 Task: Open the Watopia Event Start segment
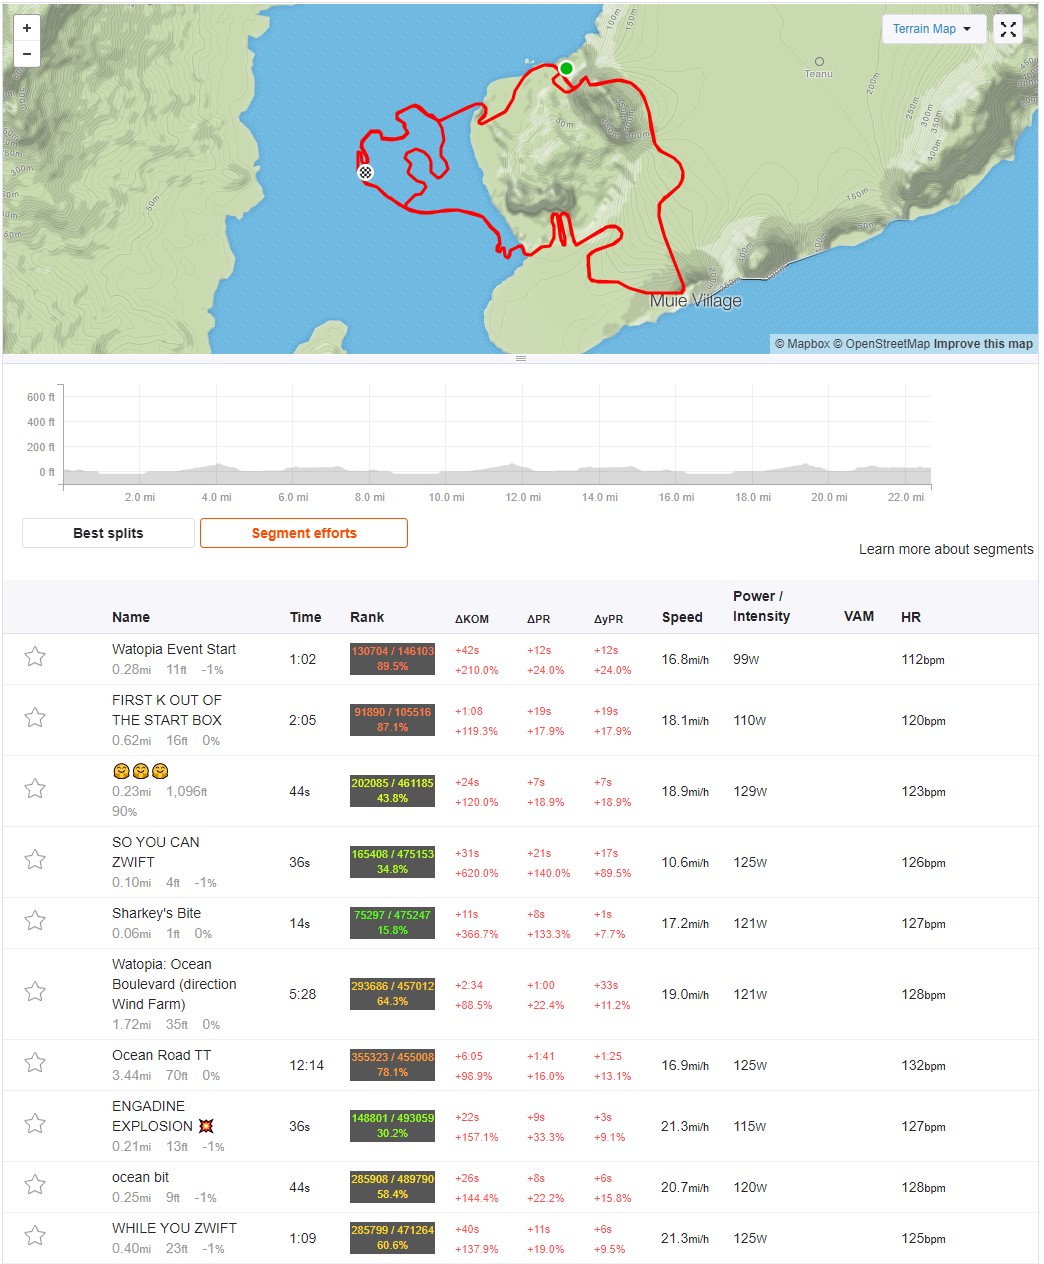pos(174,649)
